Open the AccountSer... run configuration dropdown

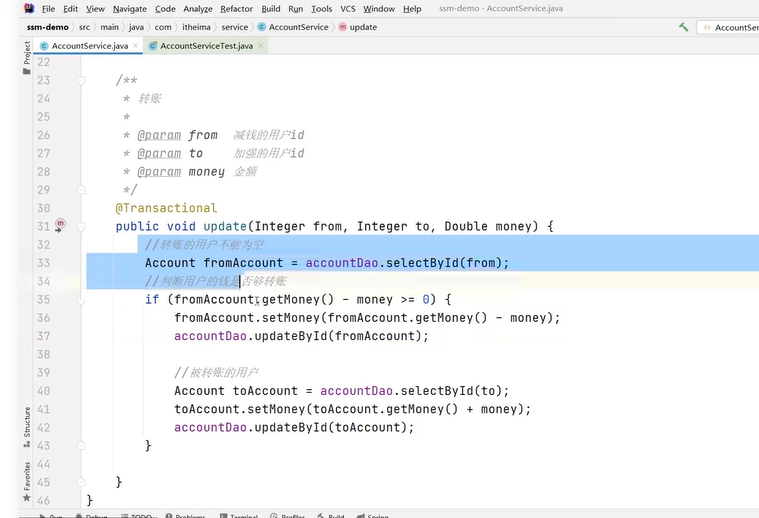tap(730, 28)
